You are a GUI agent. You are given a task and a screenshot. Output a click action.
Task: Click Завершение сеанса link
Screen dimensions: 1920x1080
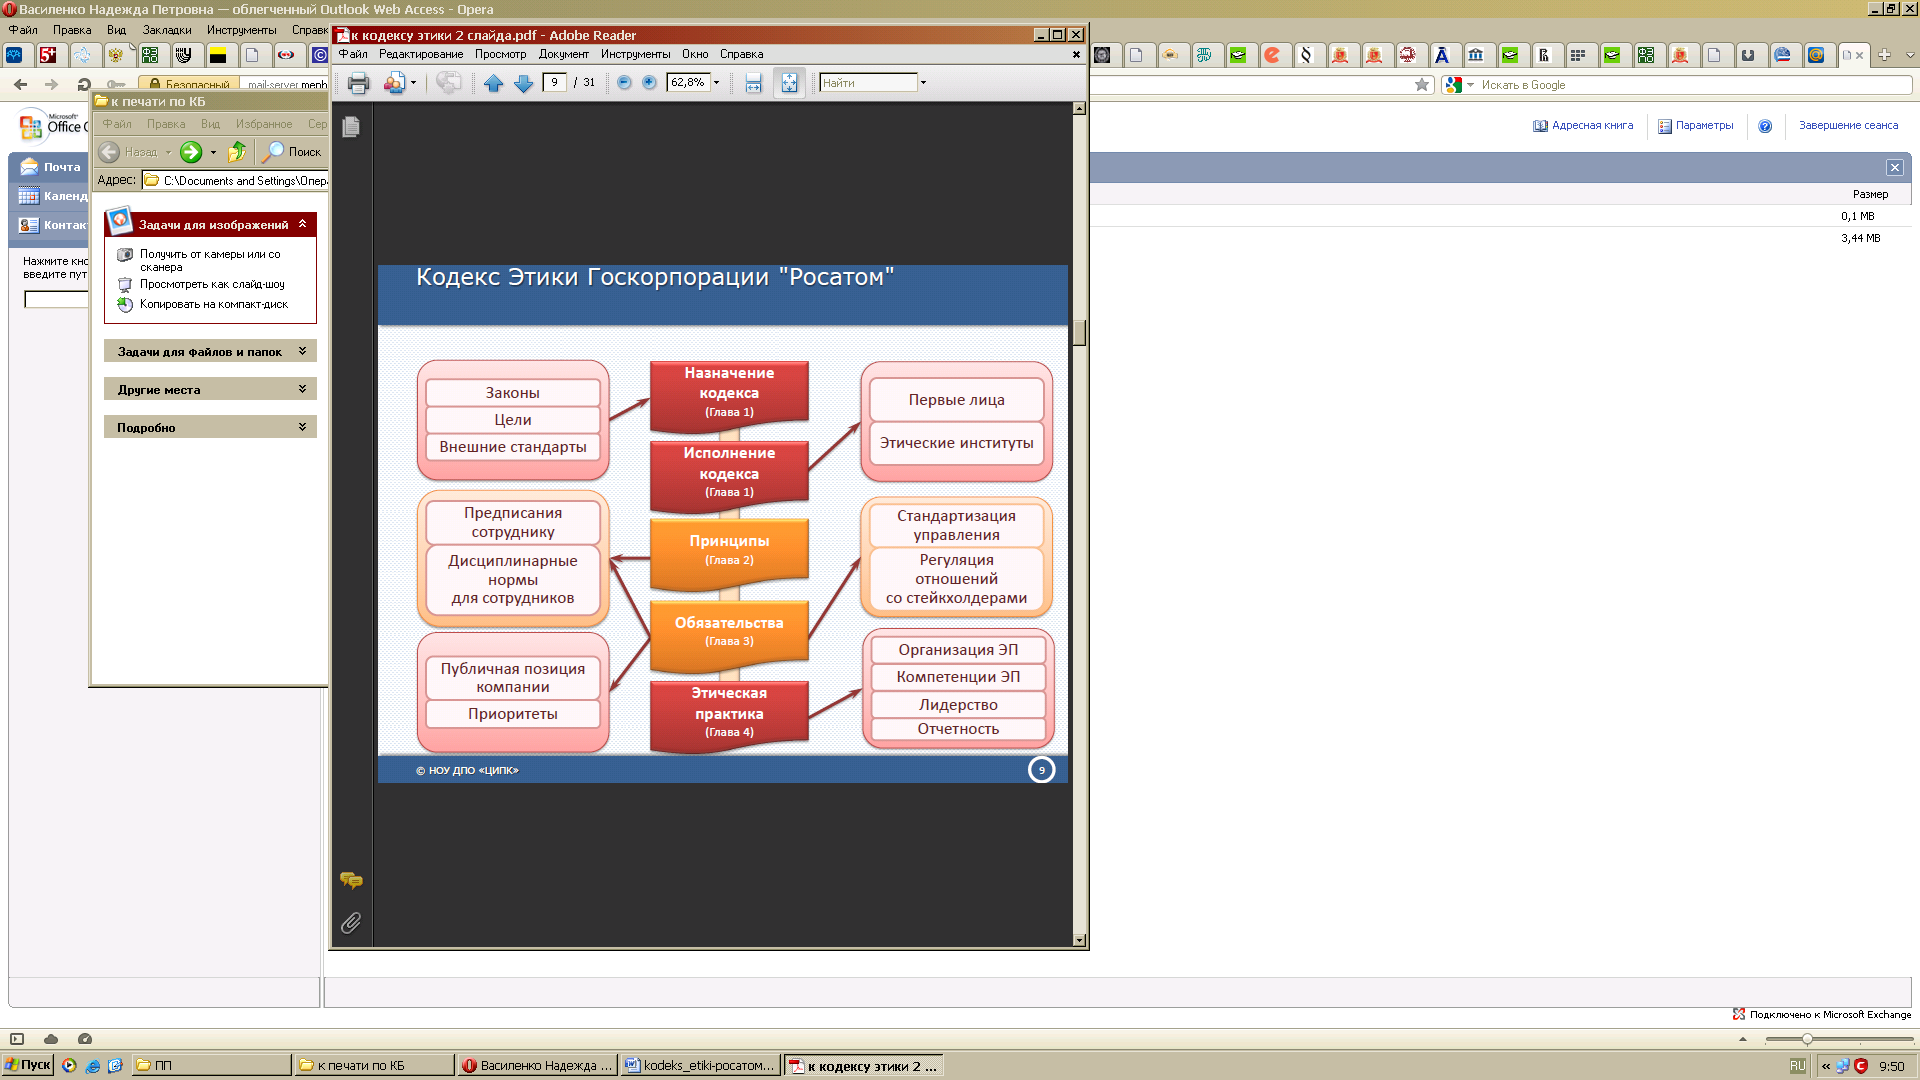[x=1848, y=126]
